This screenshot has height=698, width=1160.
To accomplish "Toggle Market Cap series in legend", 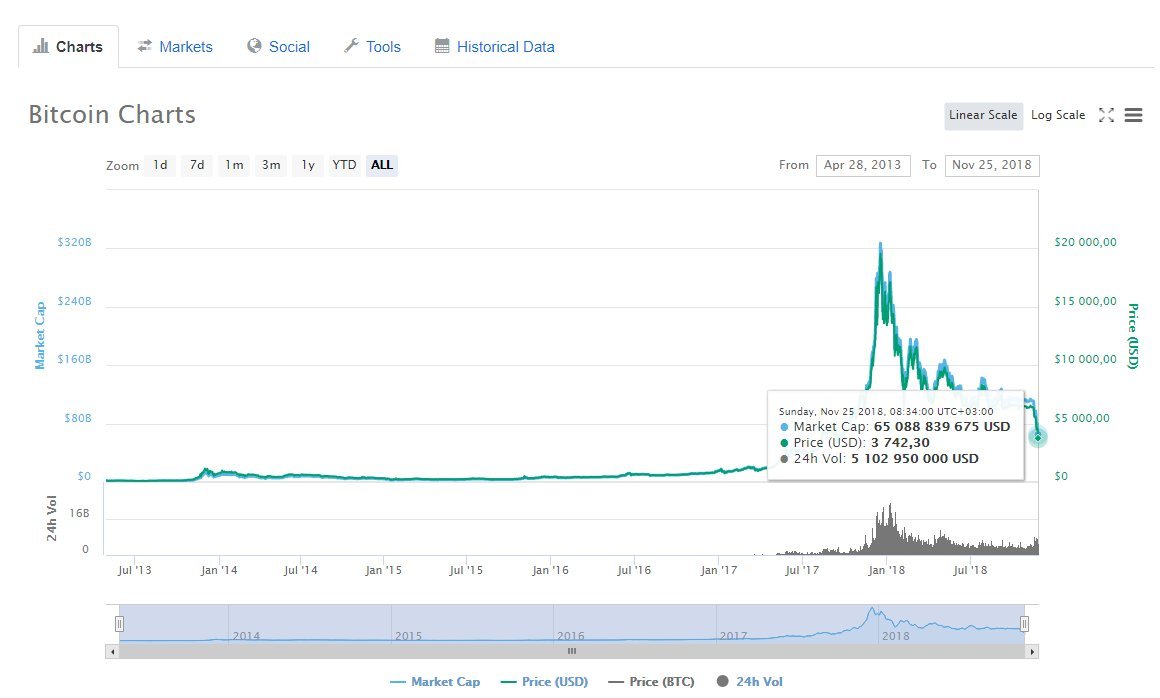I will 435,682.
